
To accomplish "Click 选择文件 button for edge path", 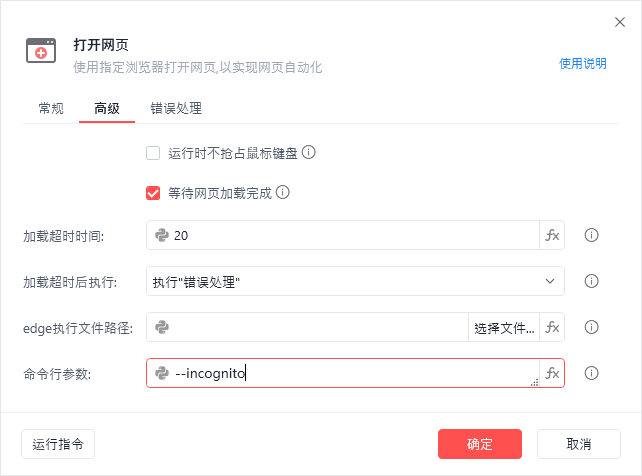I will click(x=504, y=327).
